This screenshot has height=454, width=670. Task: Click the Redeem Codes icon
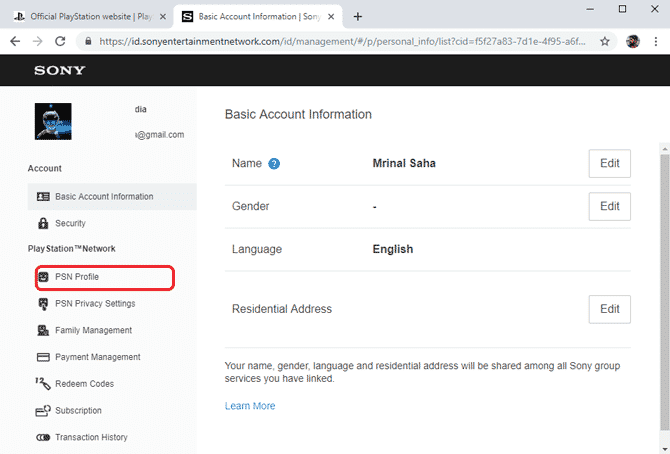click(43, 383)
